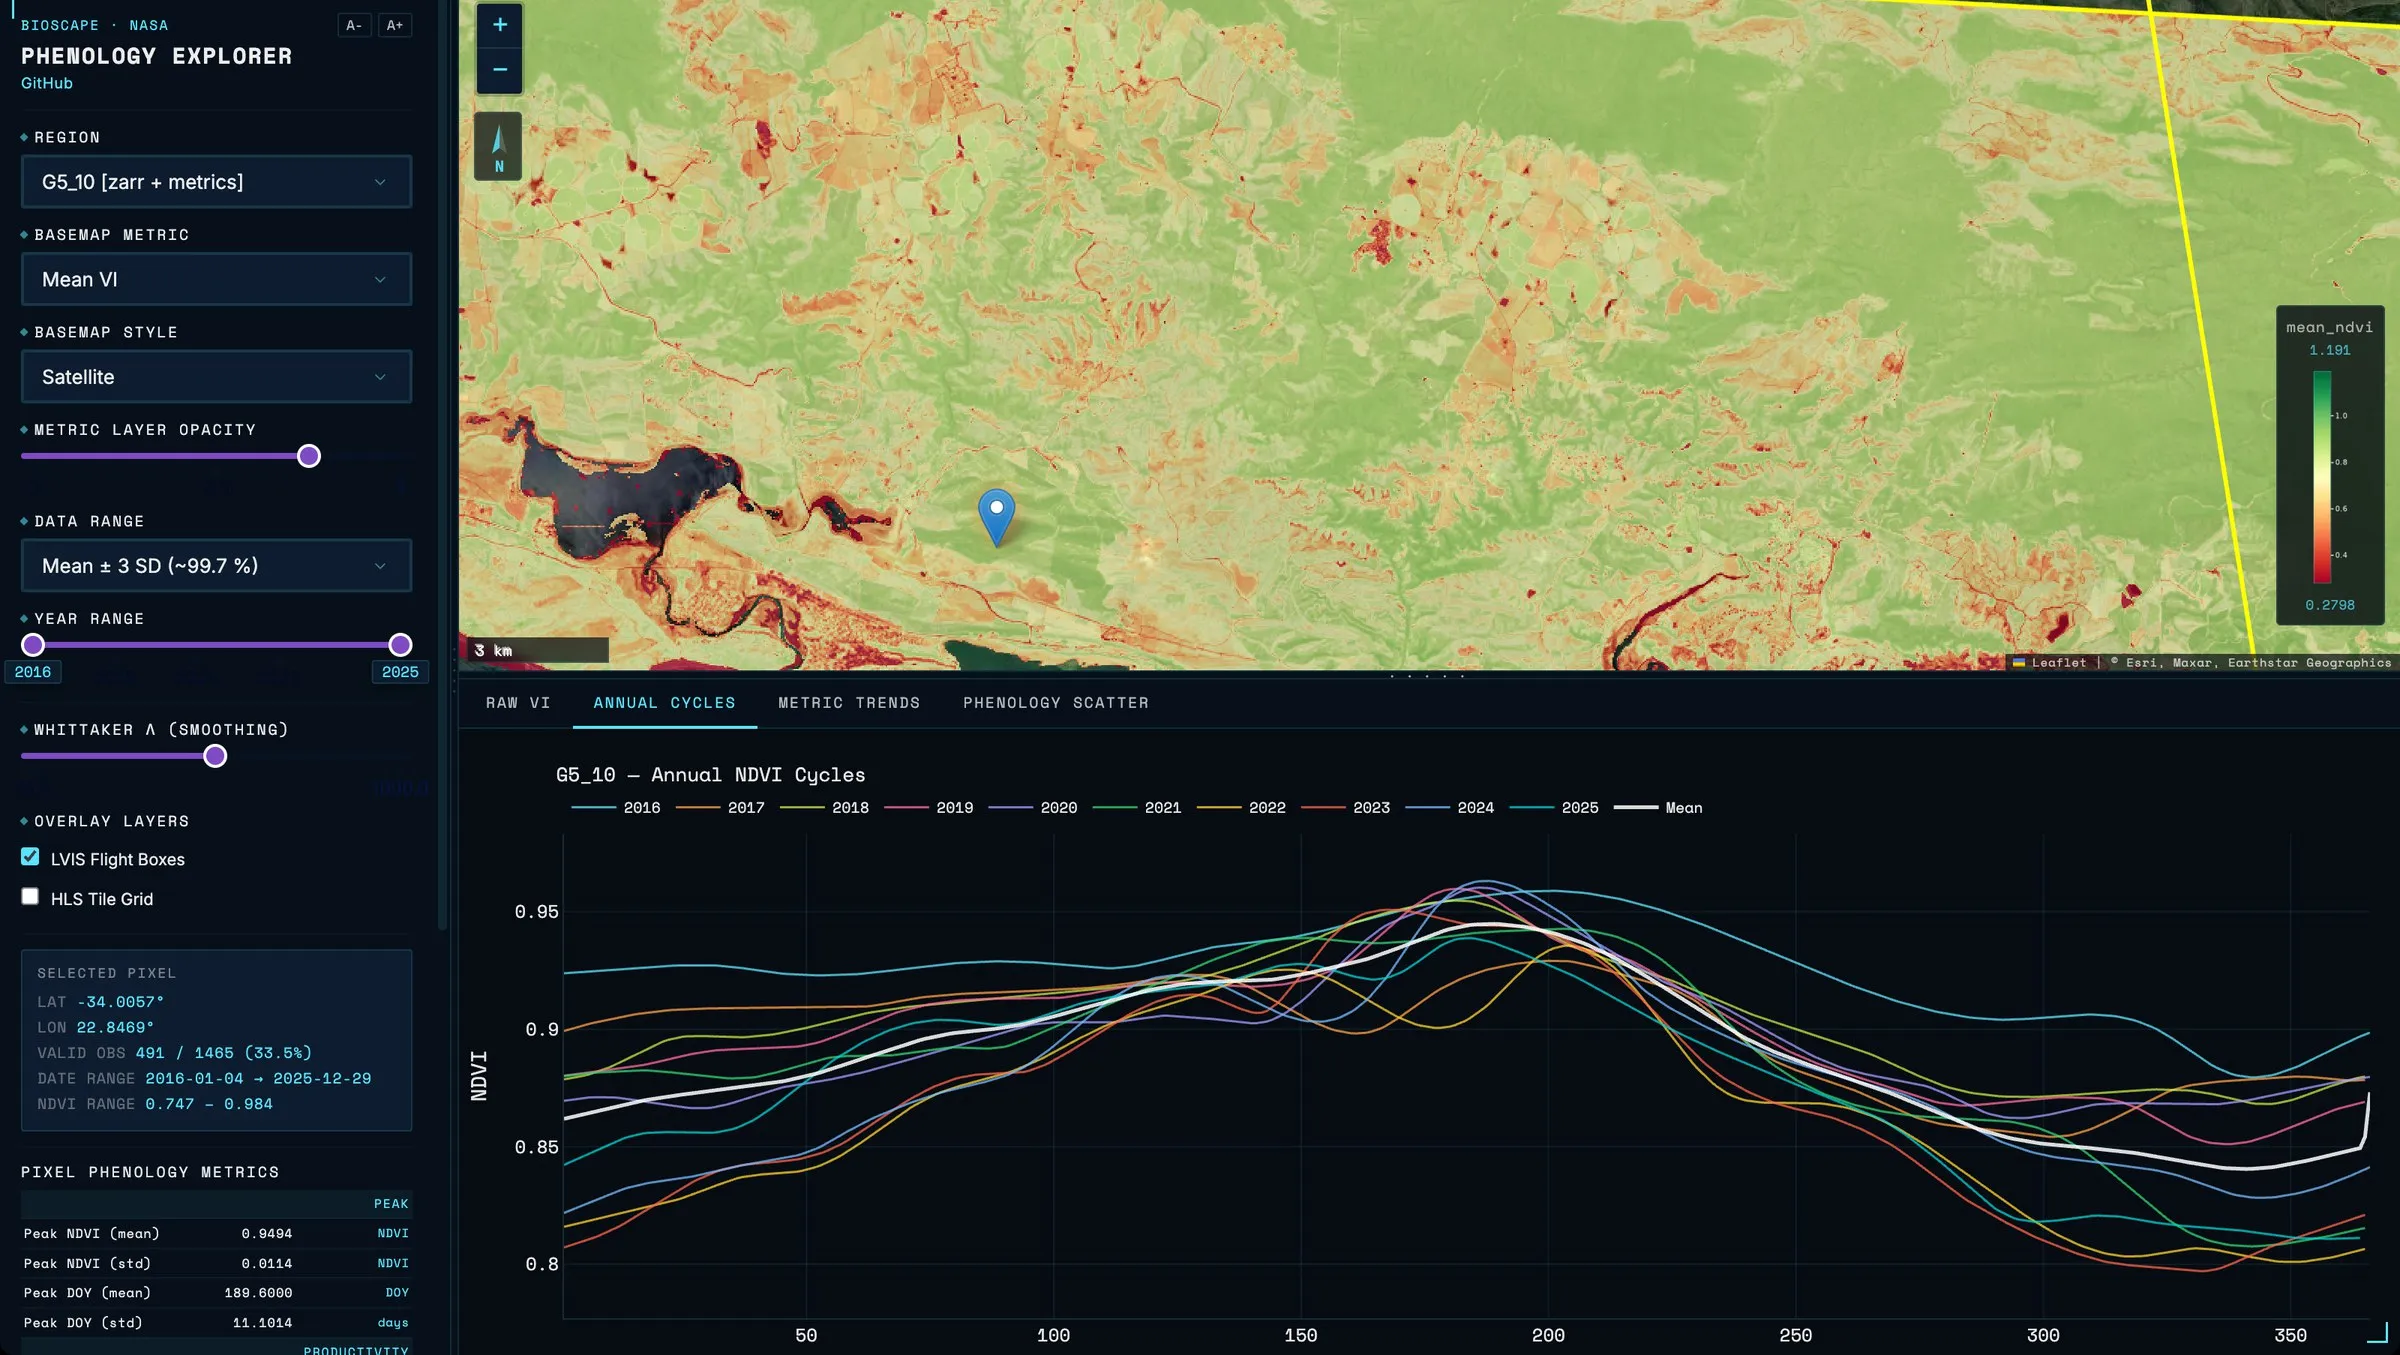Screen dimensions: 2400x1355
Task: Toggle 2016 series in chart legend
Action: click(616, 808)
